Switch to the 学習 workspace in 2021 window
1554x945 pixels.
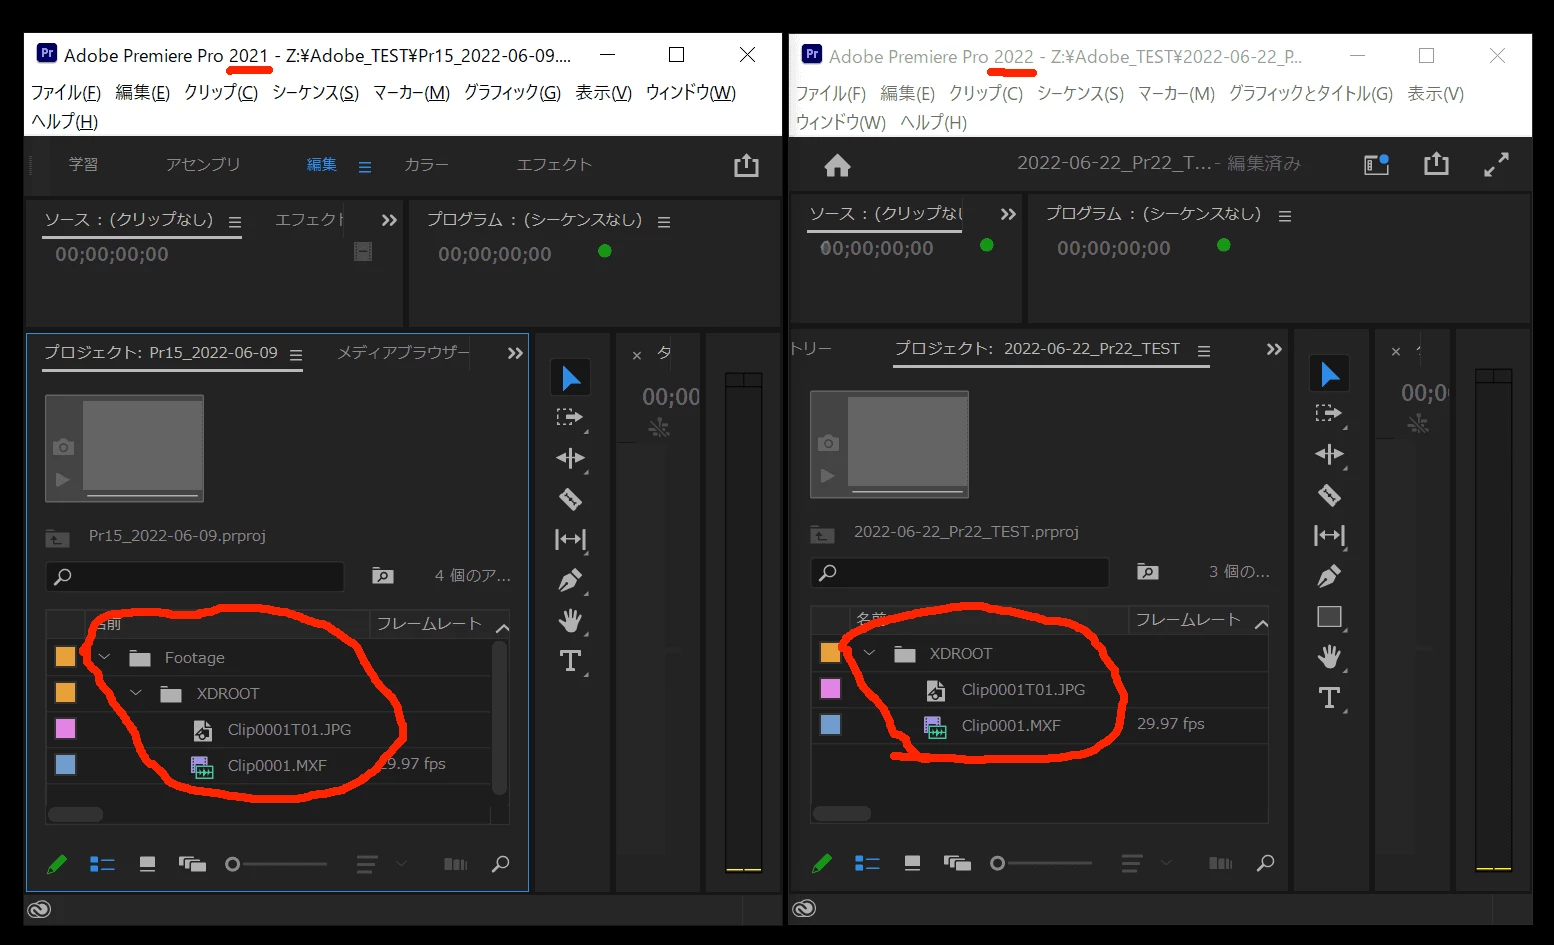pos(83,164)
